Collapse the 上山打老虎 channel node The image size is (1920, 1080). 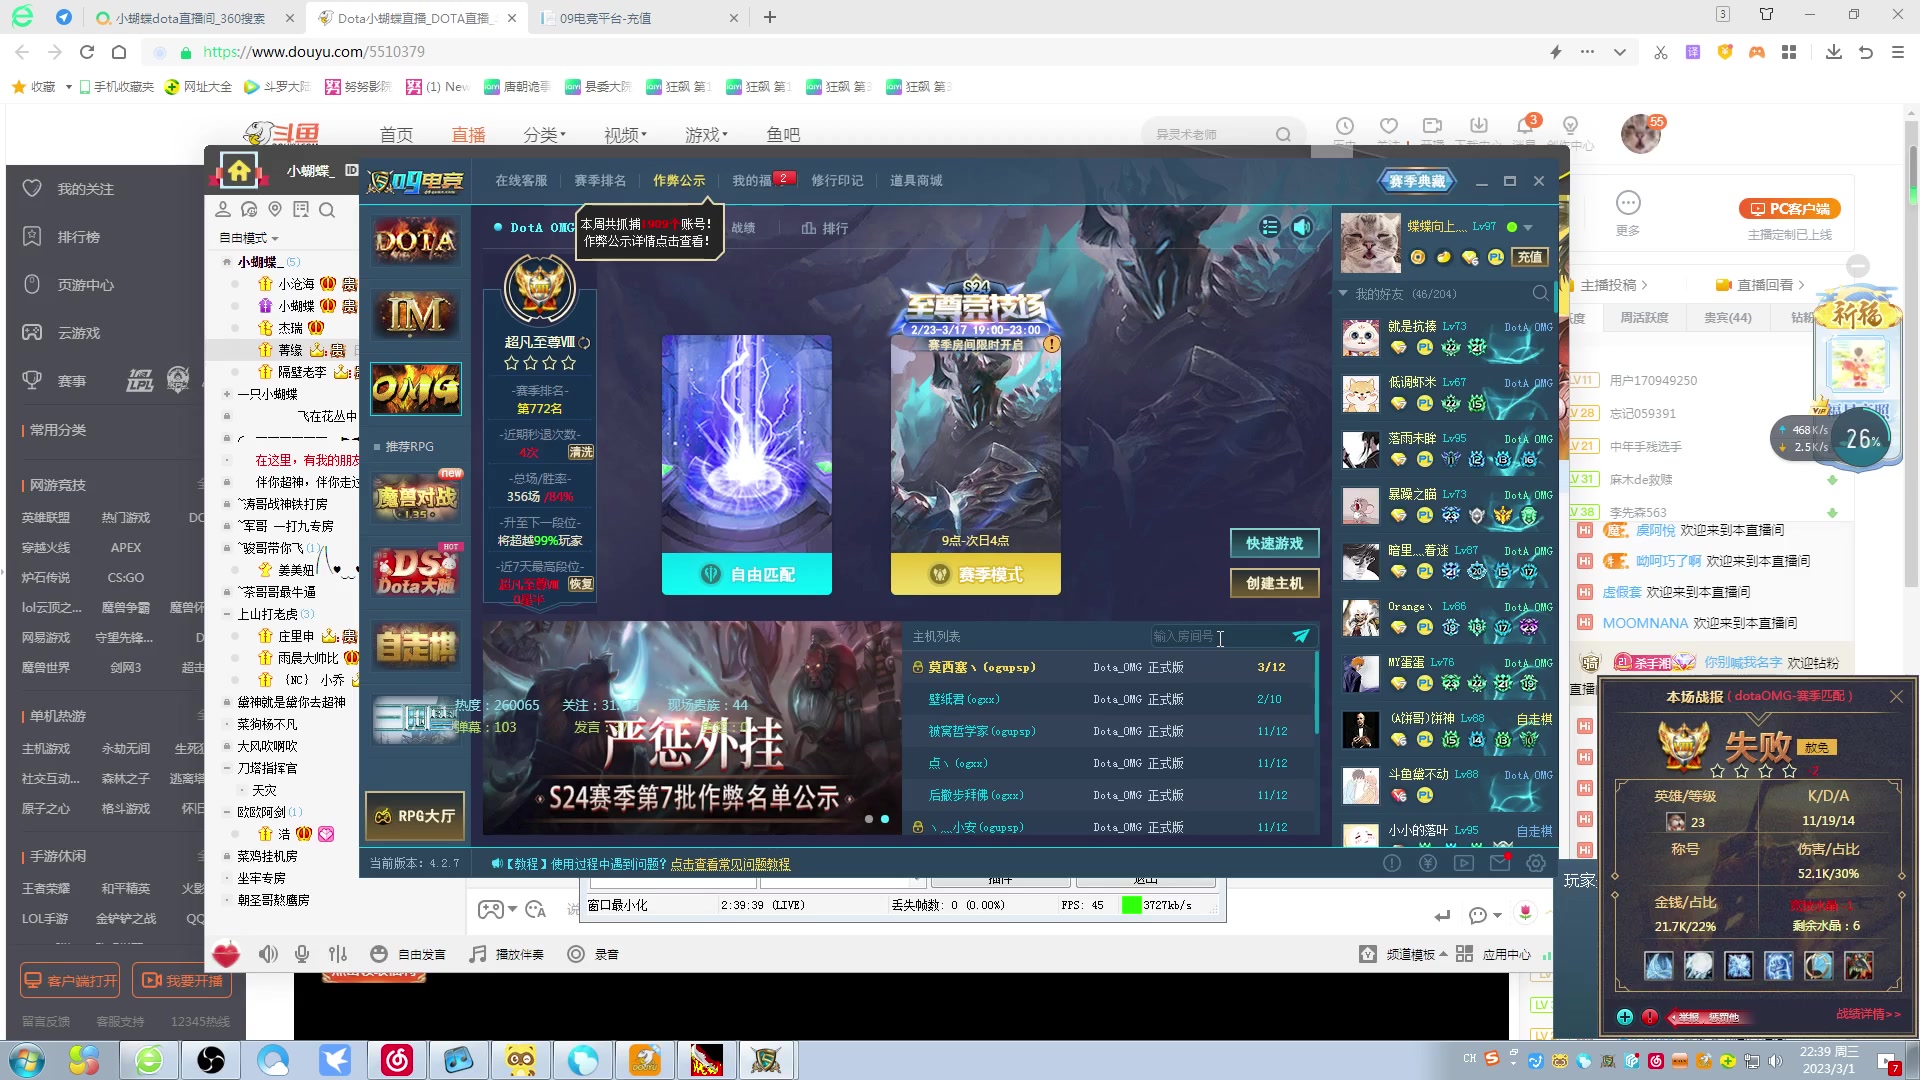pos(227,614)
